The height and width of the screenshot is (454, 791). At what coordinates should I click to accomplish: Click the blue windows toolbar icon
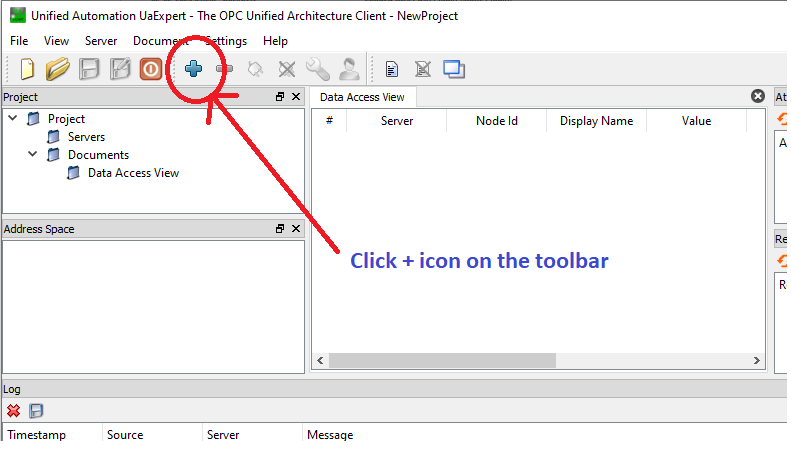click(454, 69)
